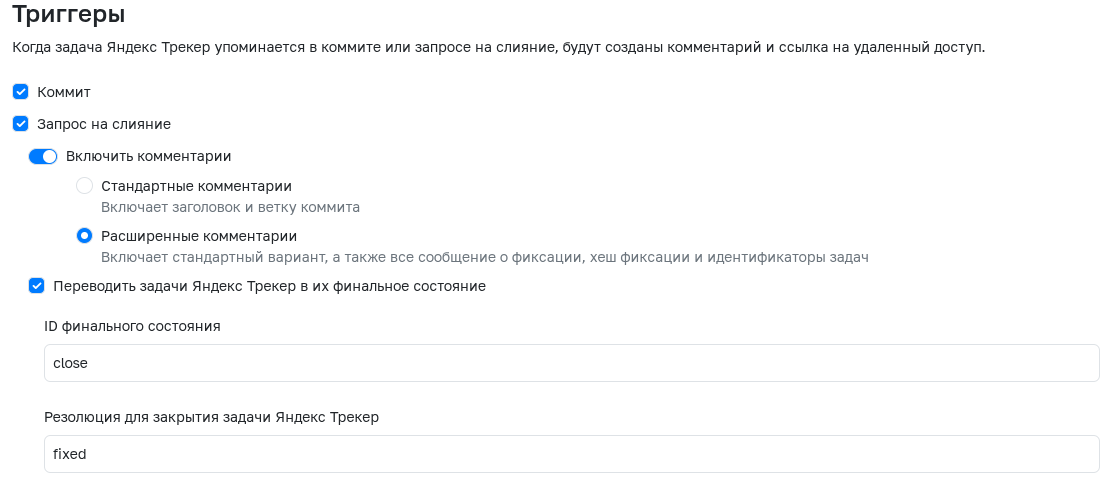
Task: Click the extended comments description hint text
Action: [485, 257]
